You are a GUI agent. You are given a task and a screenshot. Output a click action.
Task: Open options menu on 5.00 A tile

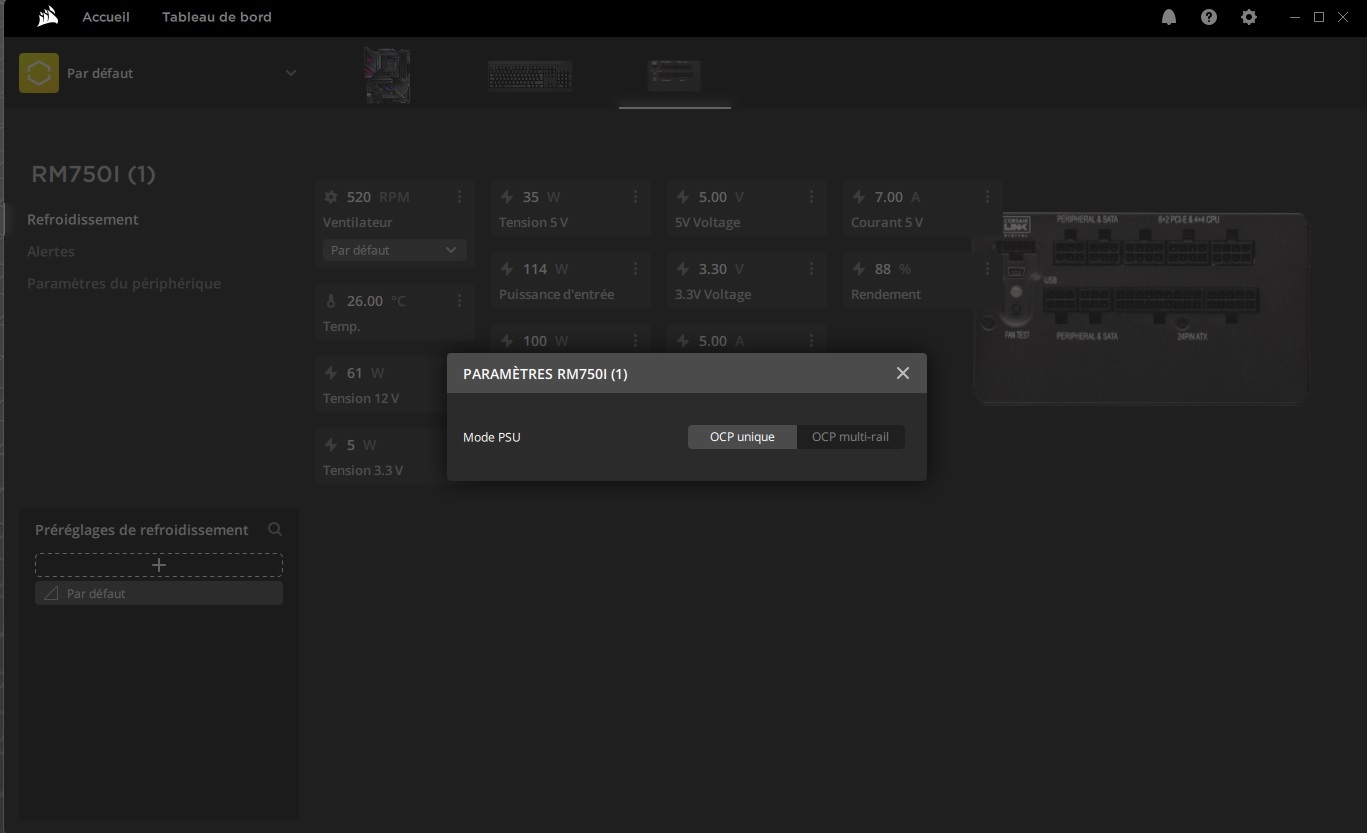click(x=811, y=341)
